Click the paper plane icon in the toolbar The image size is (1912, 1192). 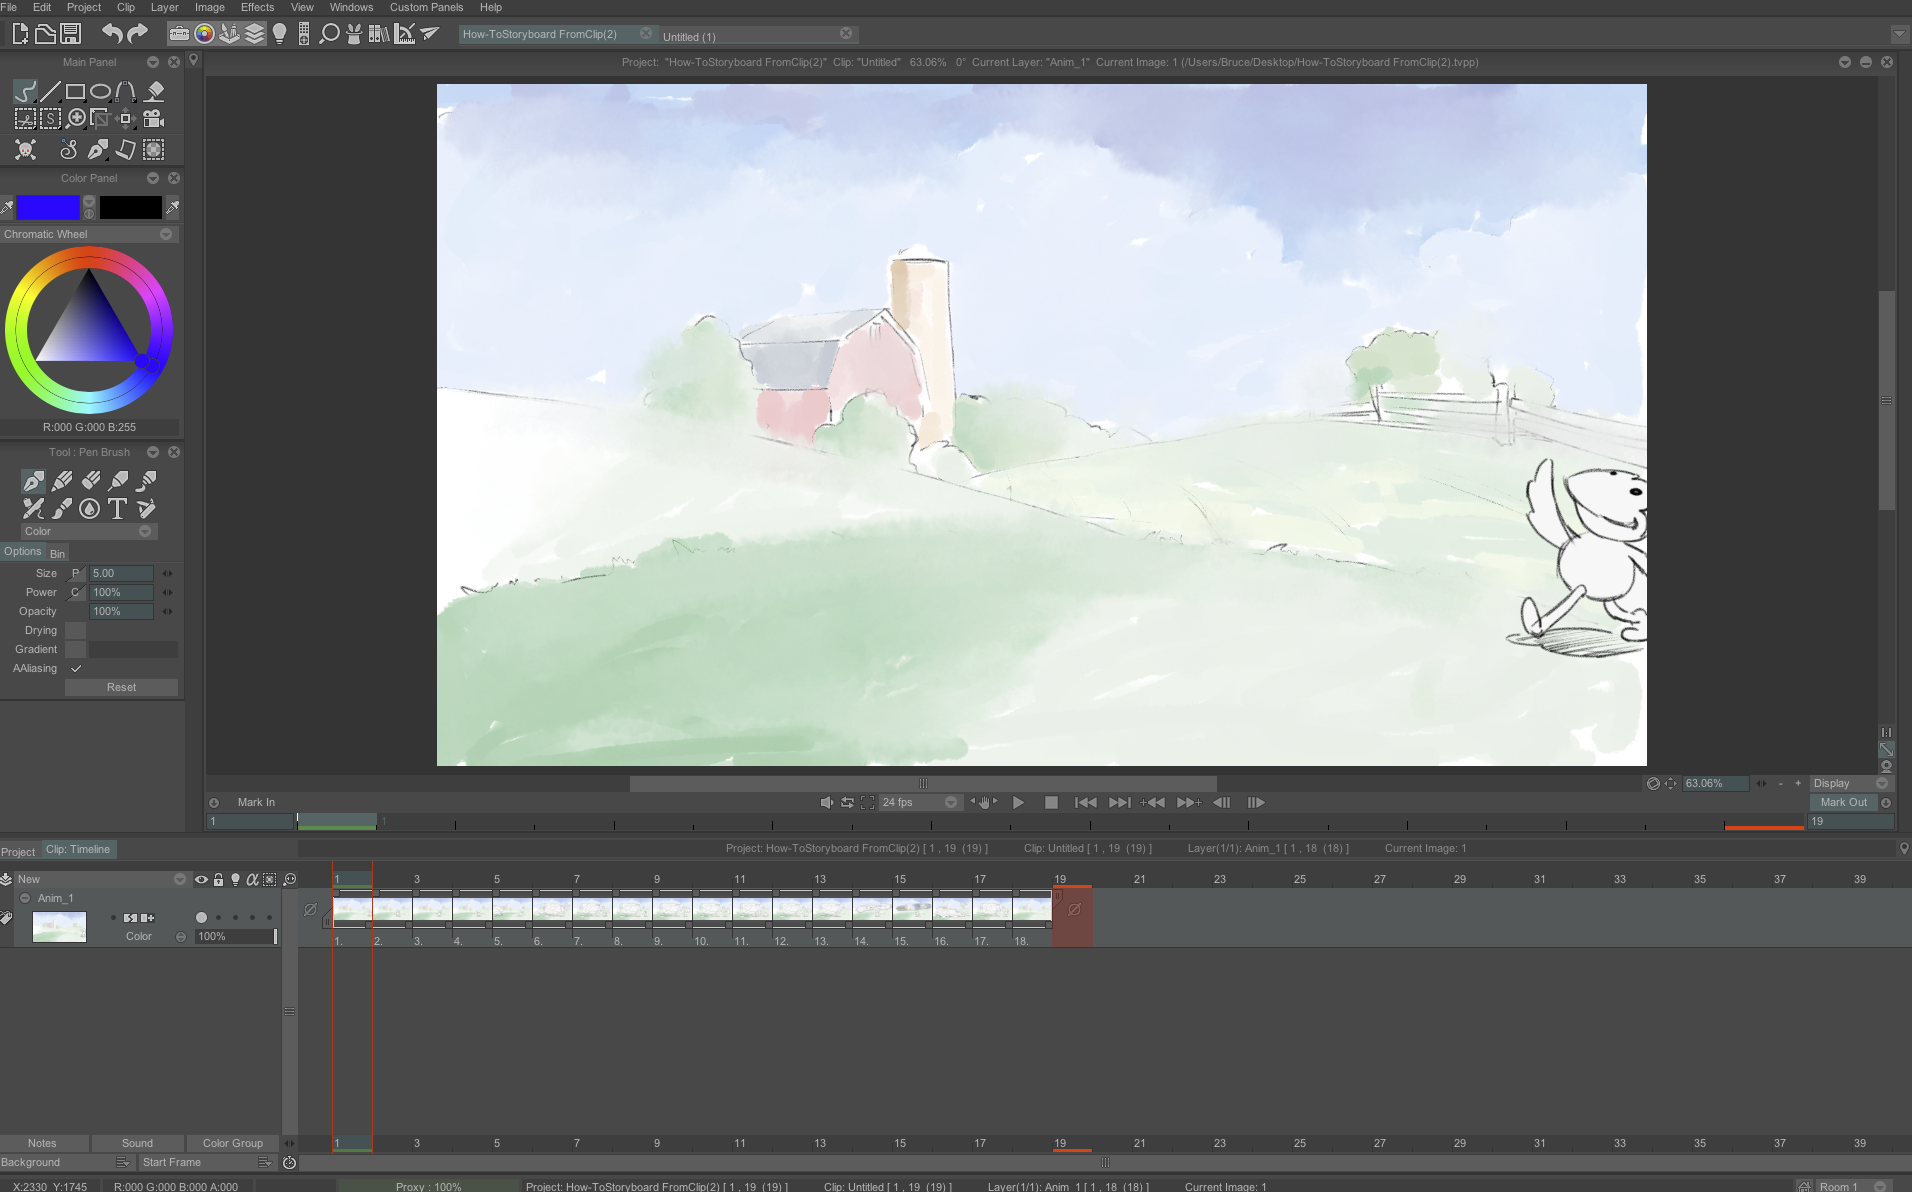430,34
